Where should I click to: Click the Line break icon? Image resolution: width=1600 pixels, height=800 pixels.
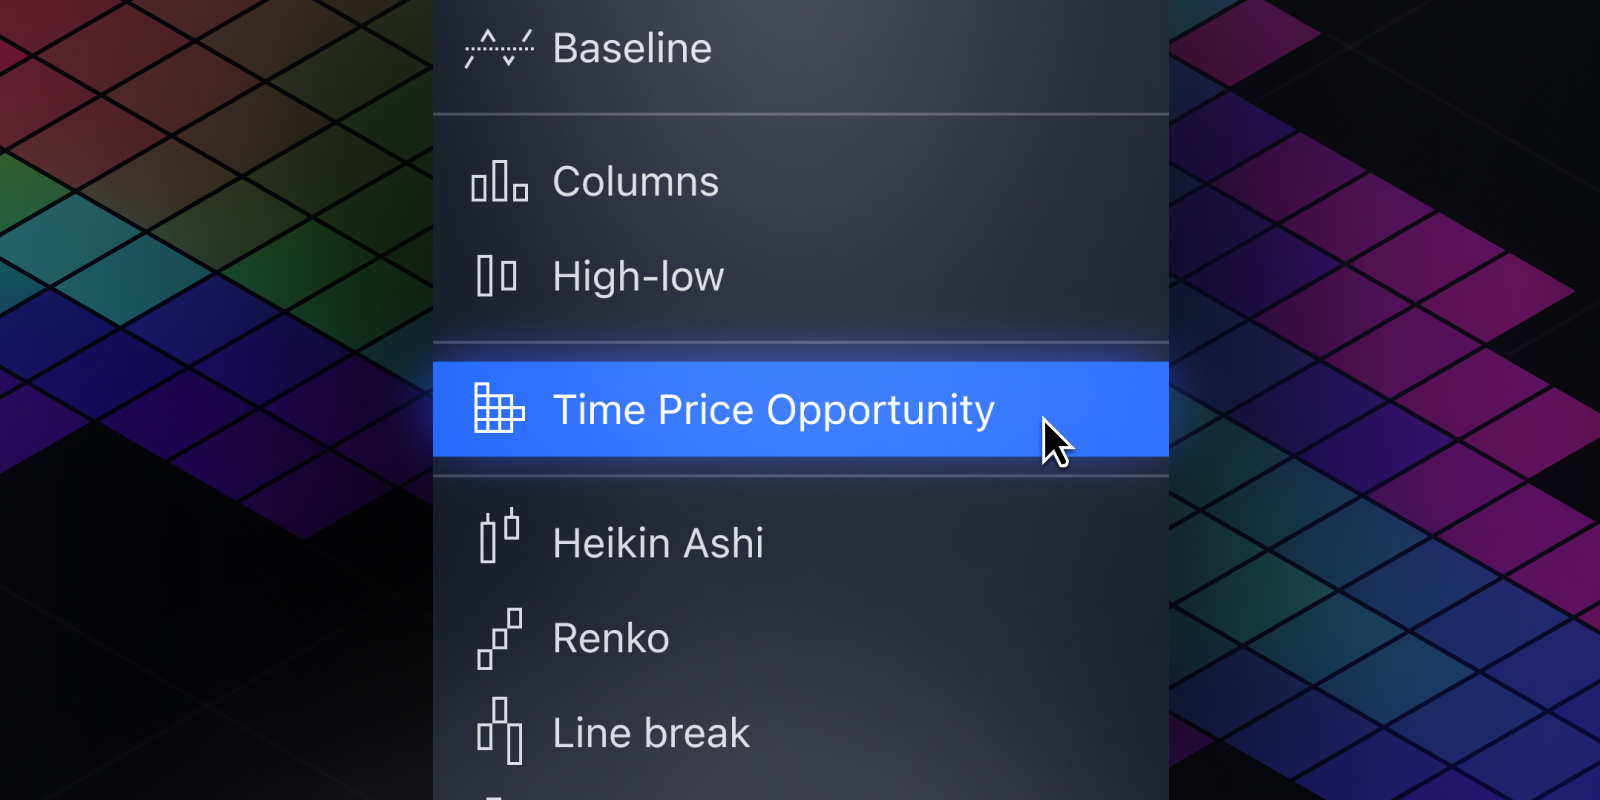click(x=499, y=731)
